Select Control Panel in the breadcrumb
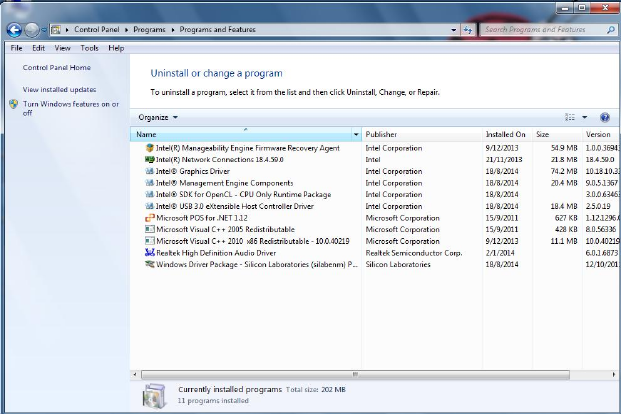The width and height of the screenshot is (621, 414). click(97, 30)
